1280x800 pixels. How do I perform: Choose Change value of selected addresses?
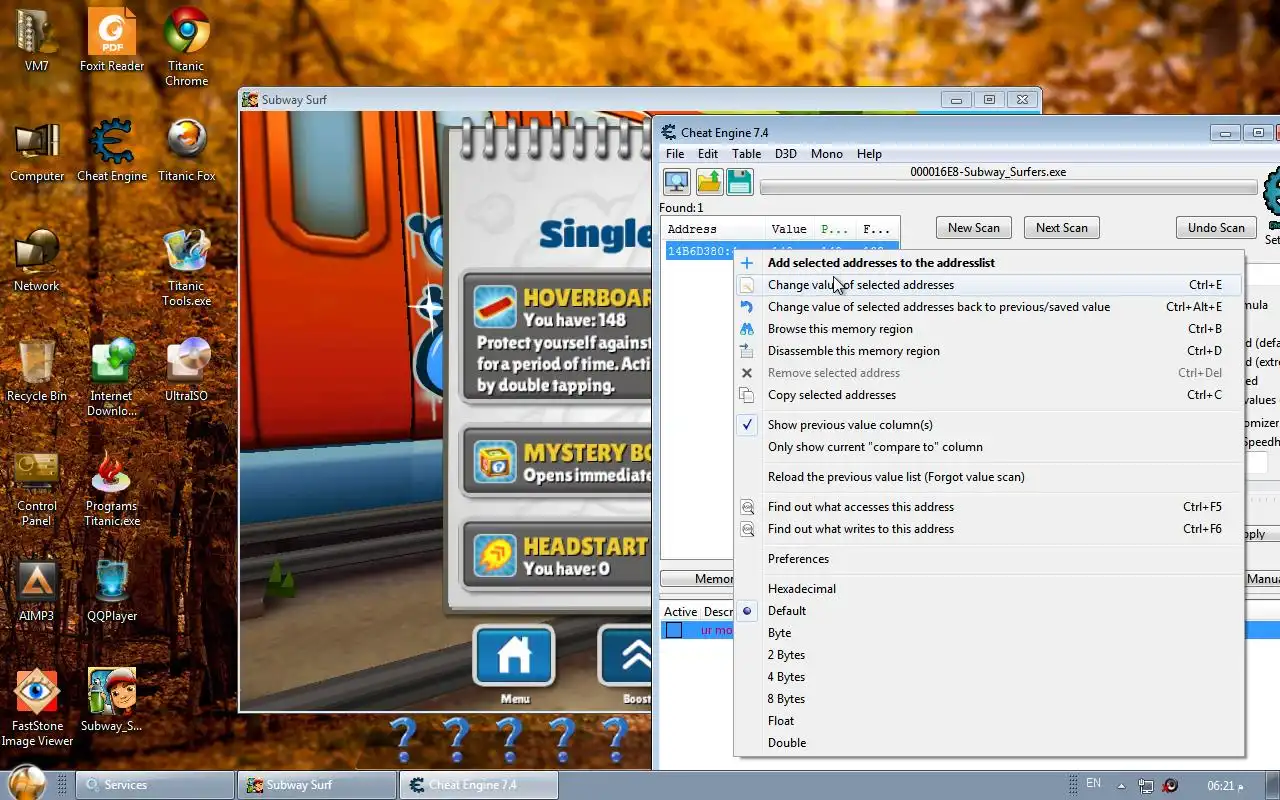pos(989,285)
